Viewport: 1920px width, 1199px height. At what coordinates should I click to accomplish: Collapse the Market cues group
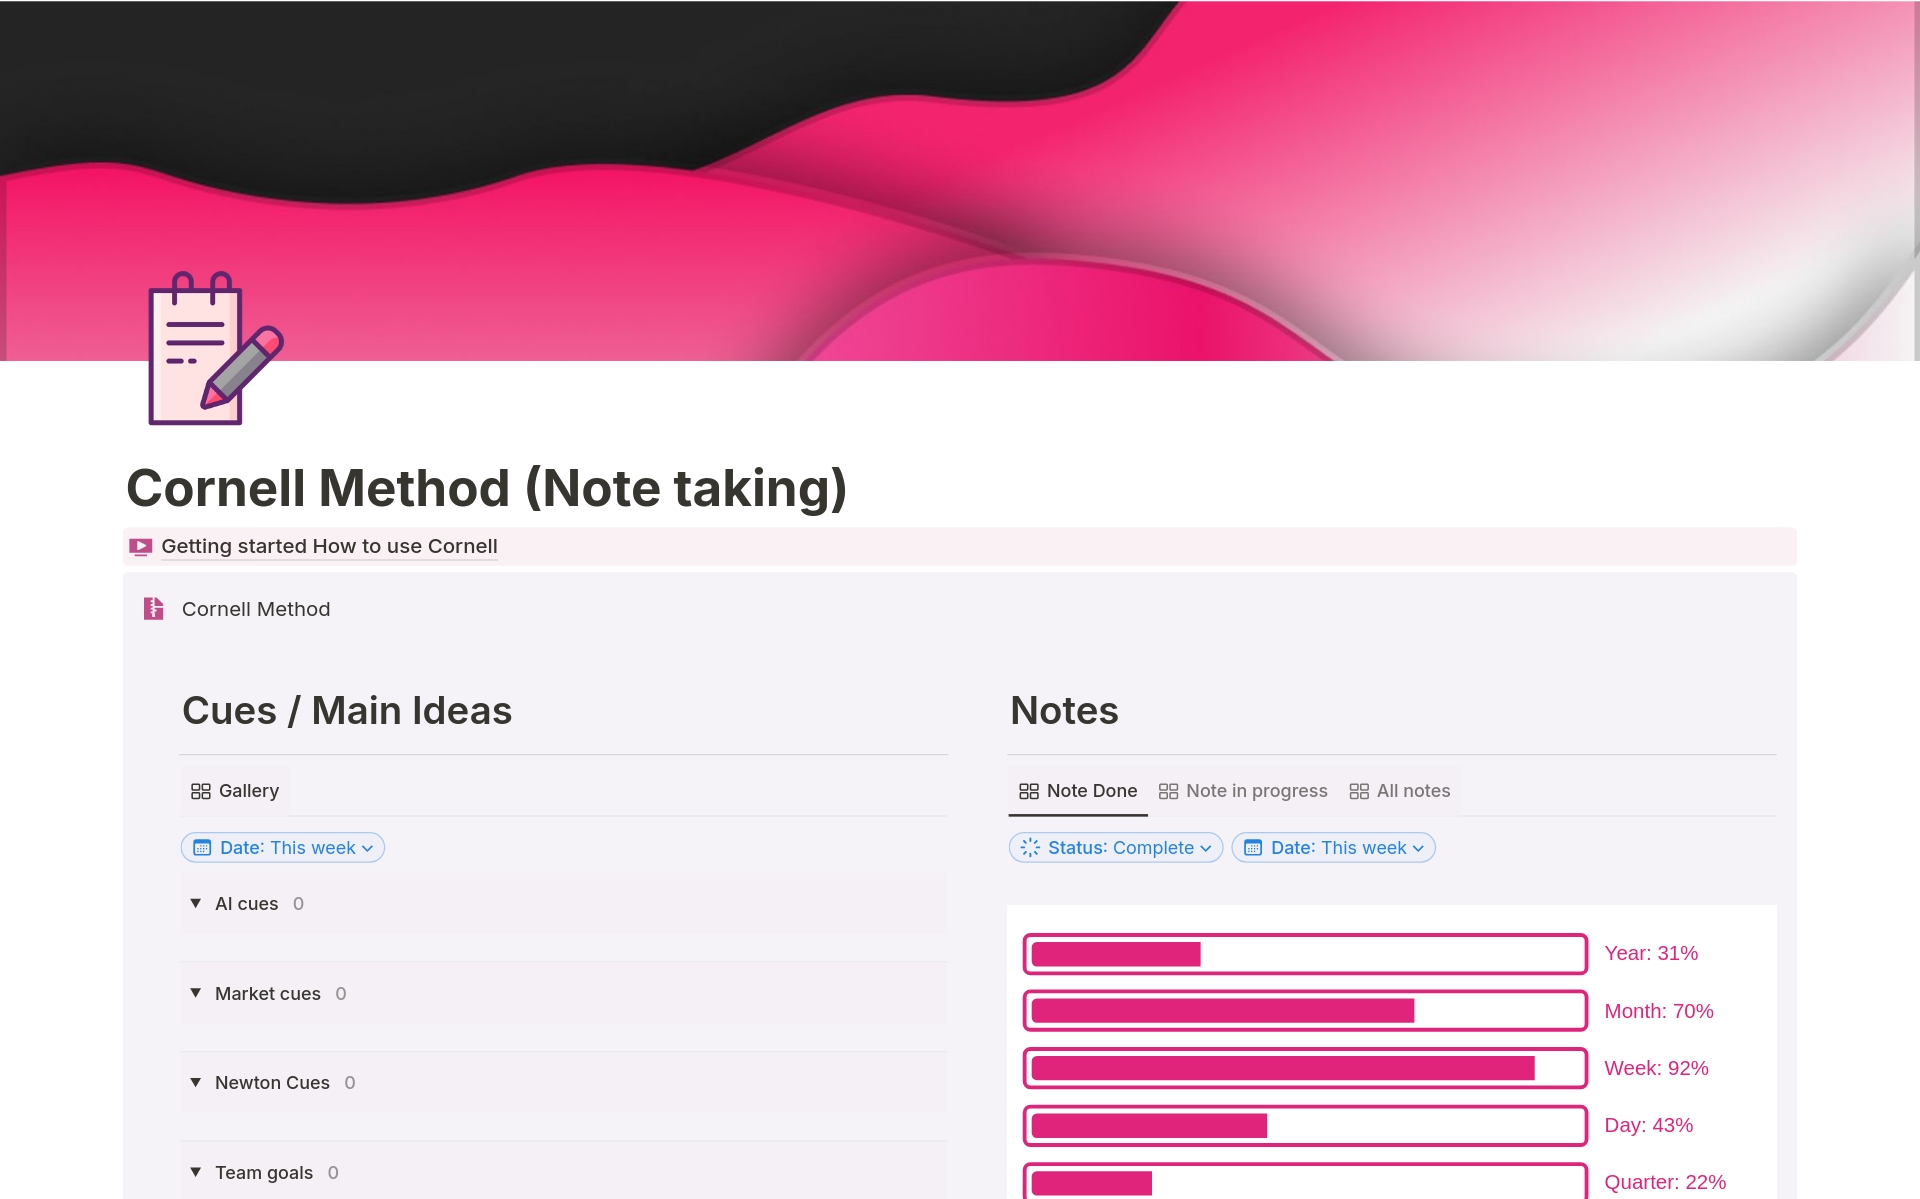(196, 993)
